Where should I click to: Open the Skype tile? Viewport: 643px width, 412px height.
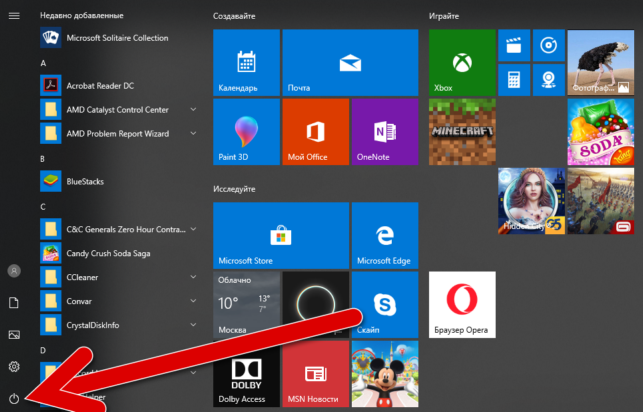point(385,305)
